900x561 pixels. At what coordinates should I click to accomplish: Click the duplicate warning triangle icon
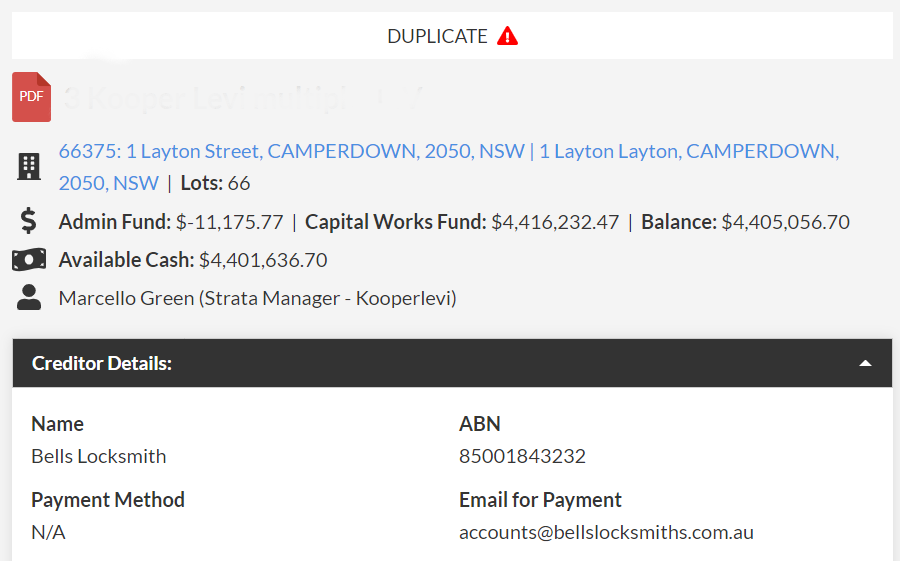tap(508, 37)
